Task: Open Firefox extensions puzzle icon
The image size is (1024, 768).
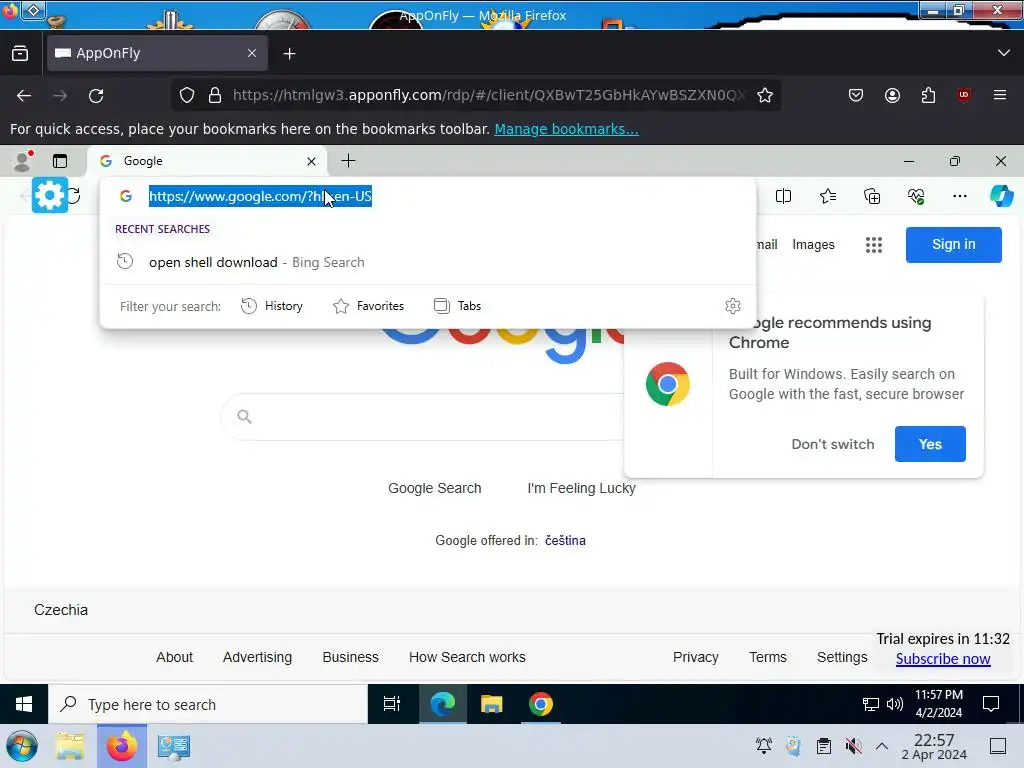Action: (928, 95)
